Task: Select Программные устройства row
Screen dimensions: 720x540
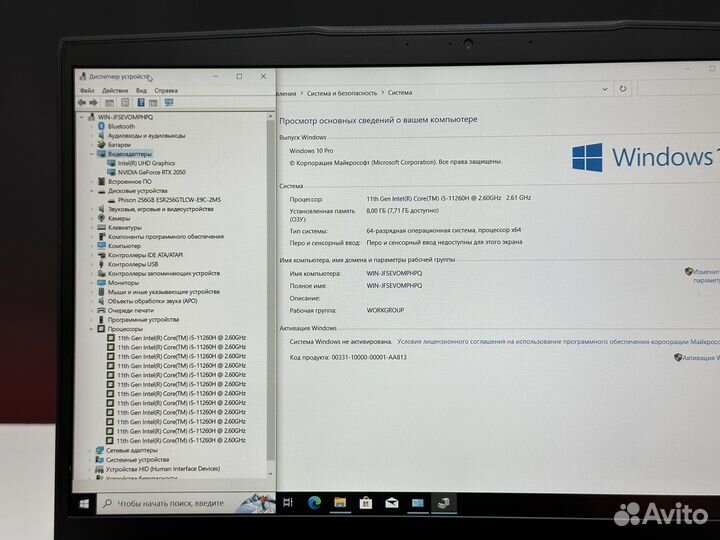Action: pos(143,320)
